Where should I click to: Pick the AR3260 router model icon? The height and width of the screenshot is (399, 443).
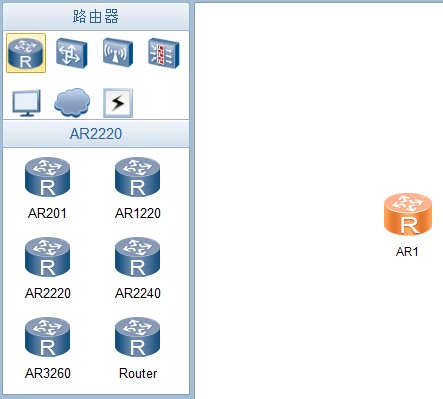pyautogui.click(x=47, y=337)
